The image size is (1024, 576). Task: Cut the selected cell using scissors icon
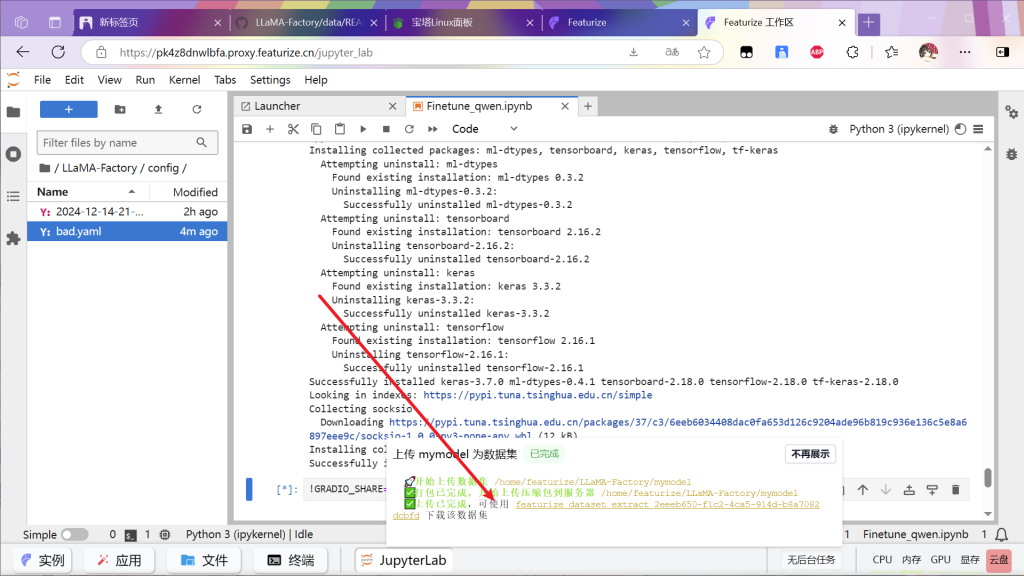coord(293,129)
